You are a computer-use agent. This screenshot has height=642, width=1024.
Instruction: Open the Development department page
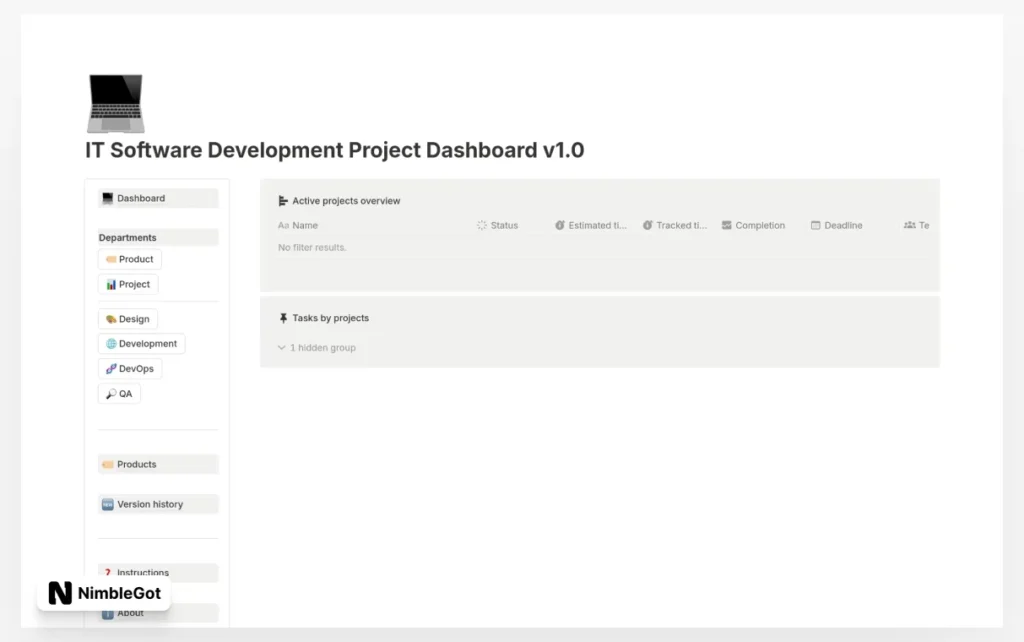(x=142, y=344)
